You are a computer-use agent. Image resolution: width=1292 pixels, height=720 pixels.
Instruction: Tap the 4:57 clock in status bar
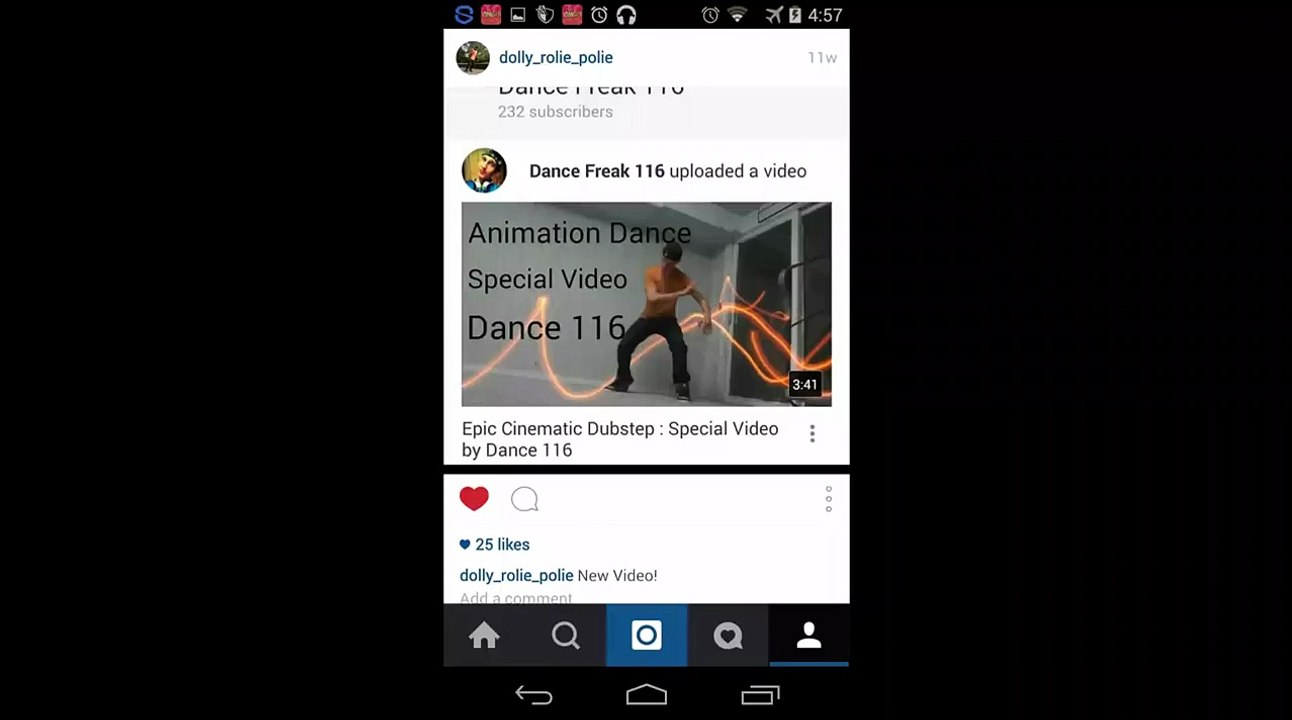click(x=824, y=15)
